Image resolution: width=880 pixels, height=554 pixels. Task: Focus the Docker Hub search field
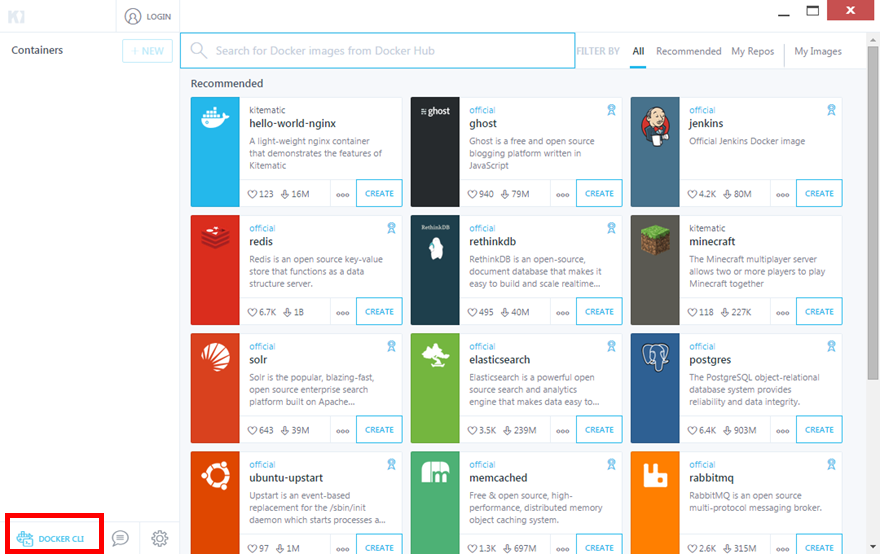point(390,51)
